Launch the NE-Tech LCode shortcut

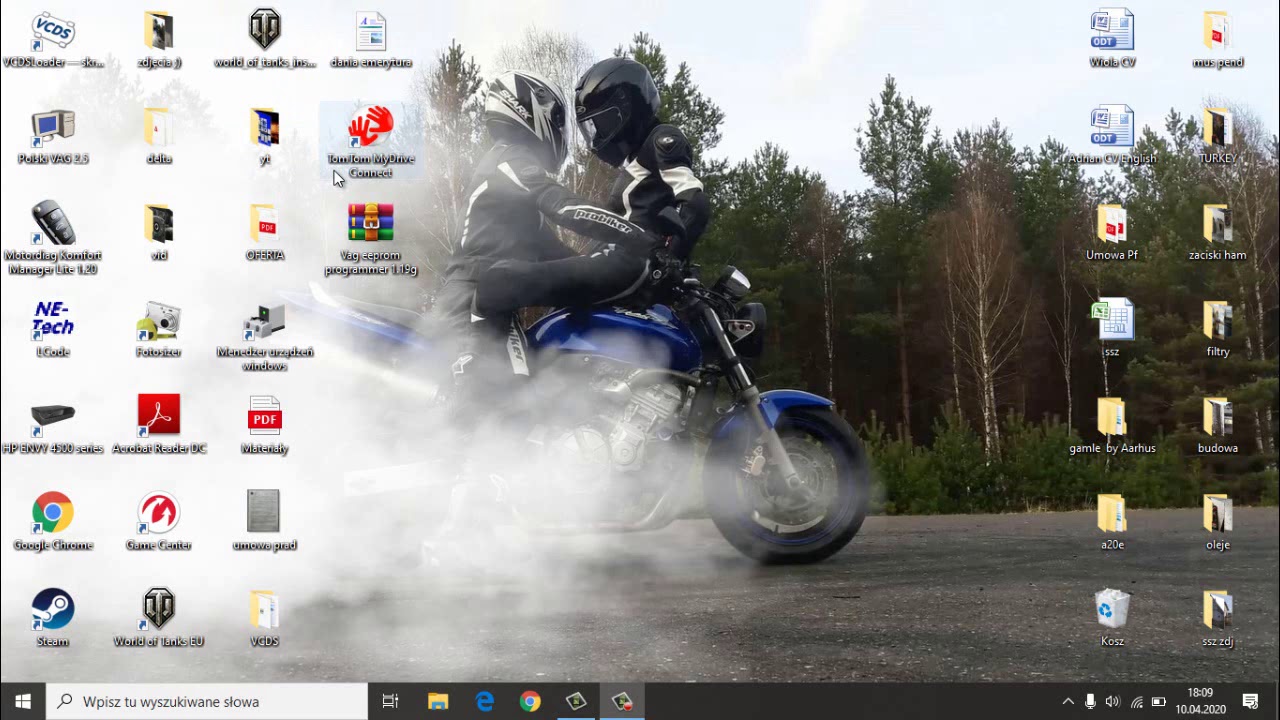click(x=53, y=329)
